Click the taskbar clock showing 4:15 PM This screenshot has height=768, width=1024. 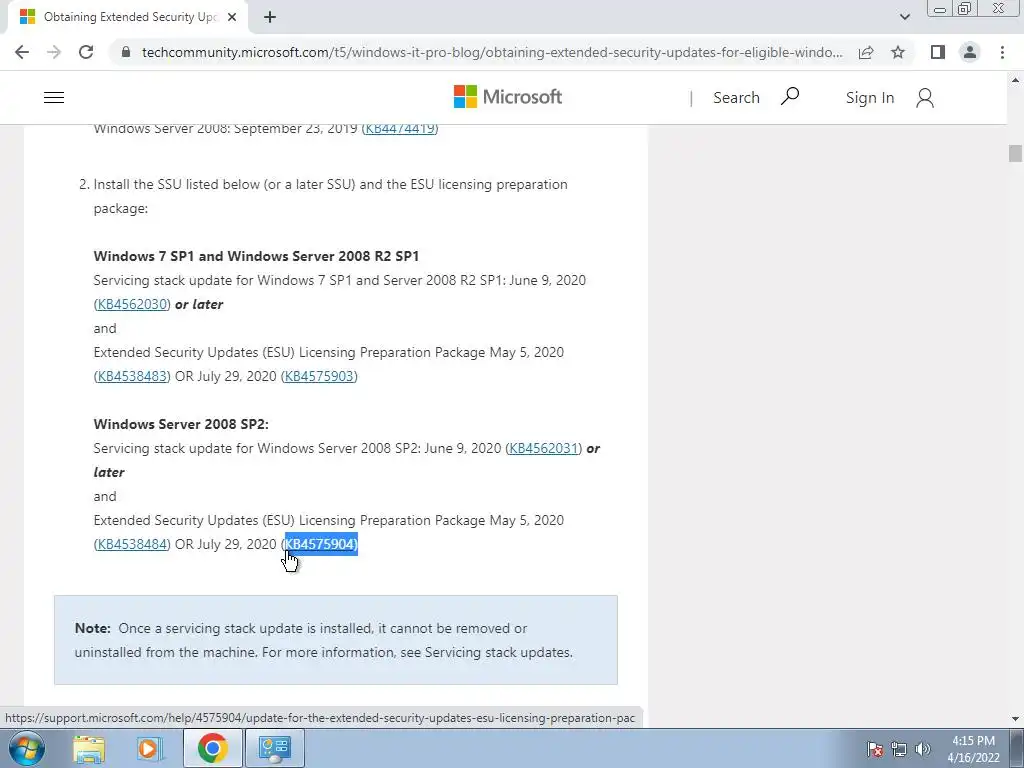pyautogui.click(x=973, y=749)
